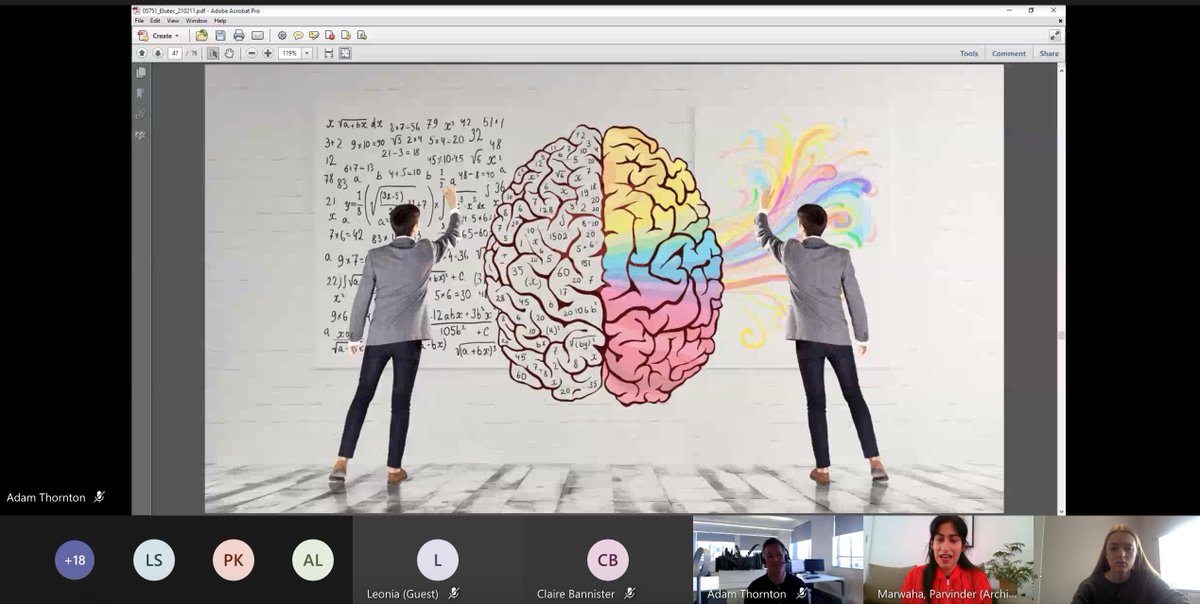Screen dimensions: 1200x604
Task: Click the fit width scrolling icon
Action: (x=329, y=53)
